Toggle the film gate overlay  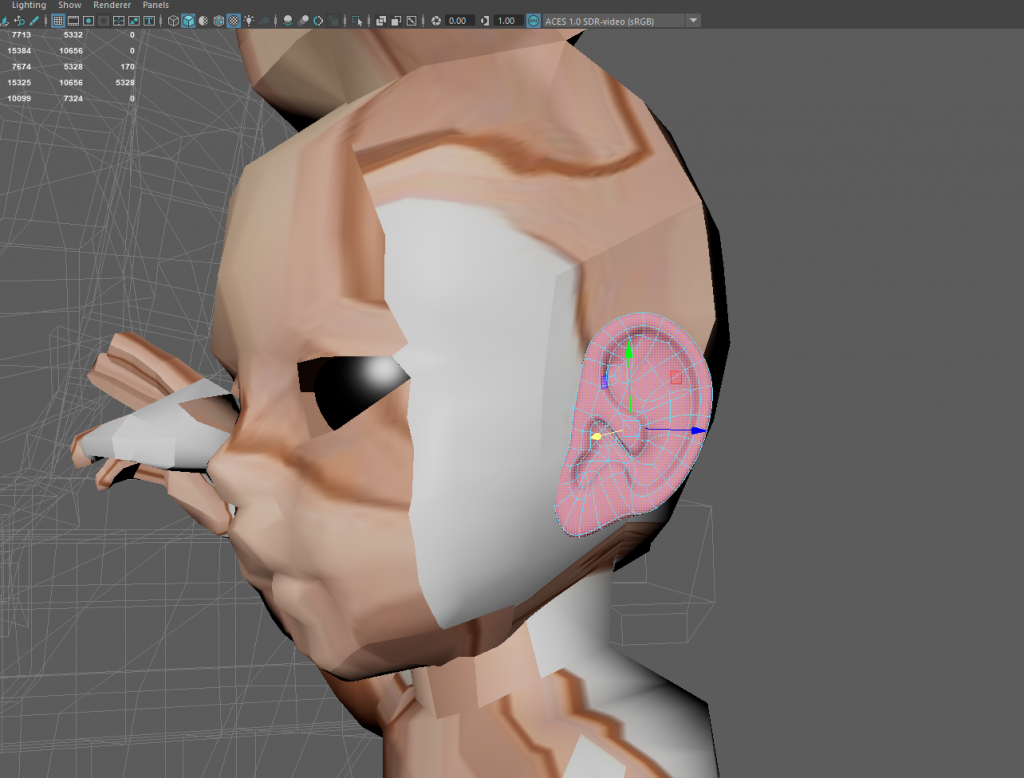[73, 20]
